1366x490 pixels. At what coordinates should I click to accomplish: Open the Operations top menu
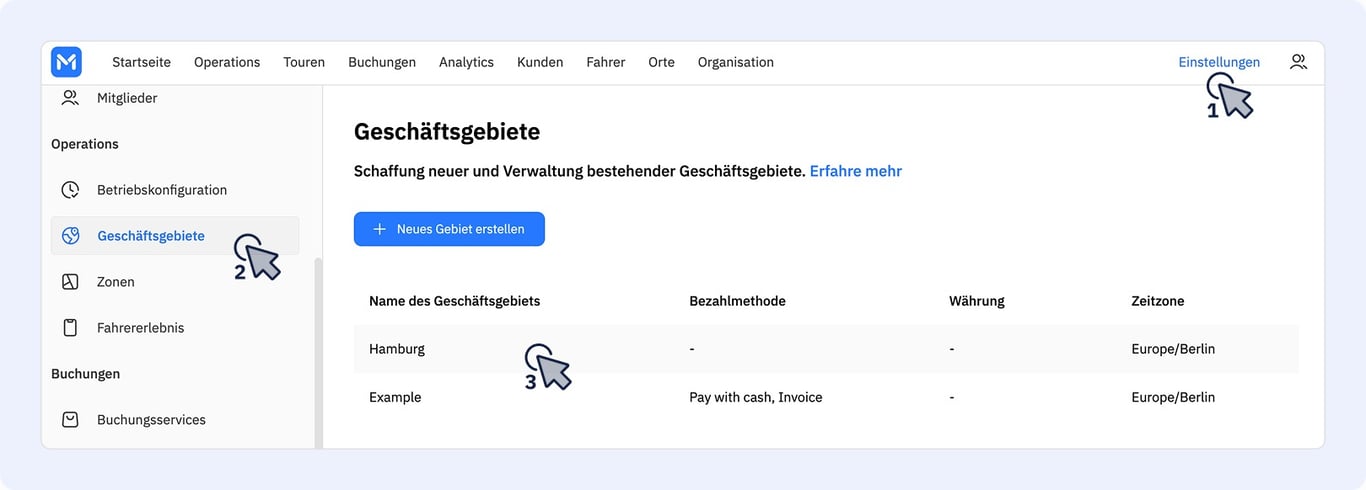coord(227,62)
